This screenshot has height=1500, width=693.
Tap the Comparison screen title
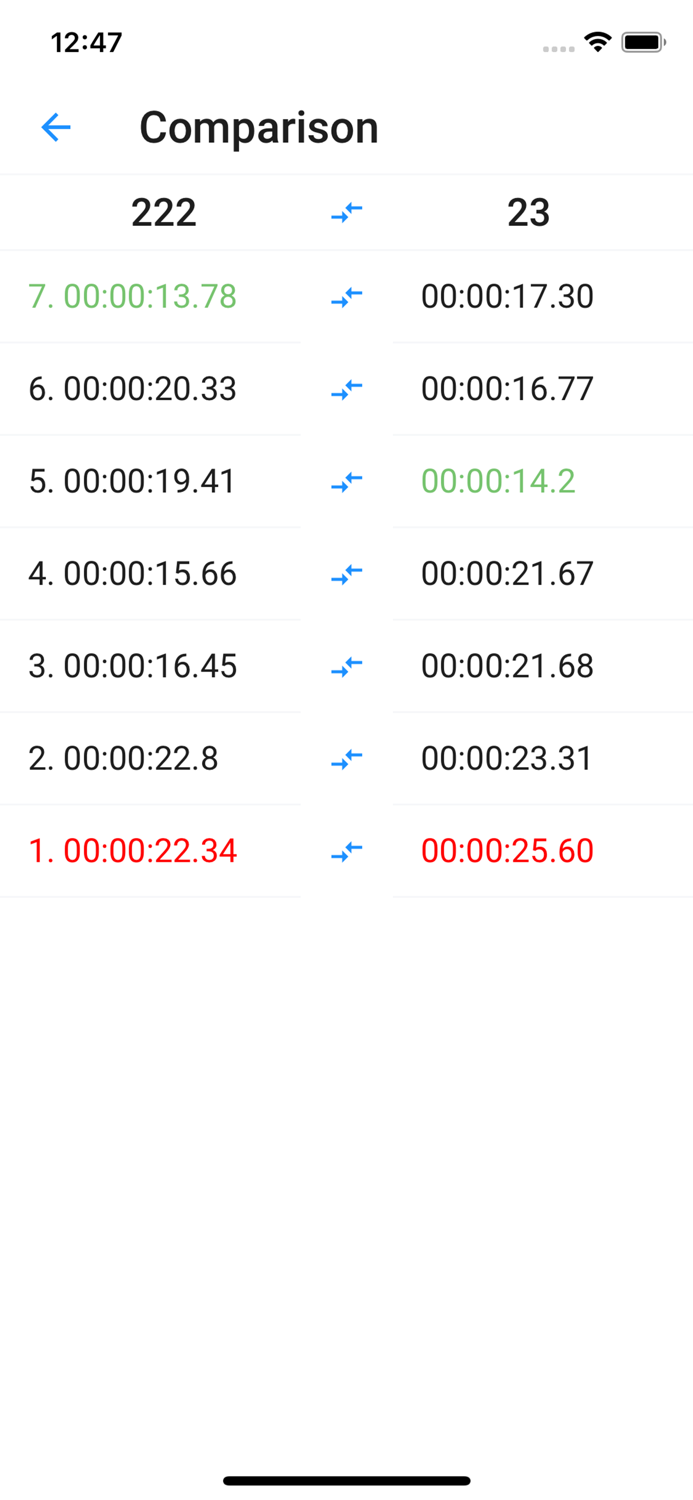click(x=259, y=127)
